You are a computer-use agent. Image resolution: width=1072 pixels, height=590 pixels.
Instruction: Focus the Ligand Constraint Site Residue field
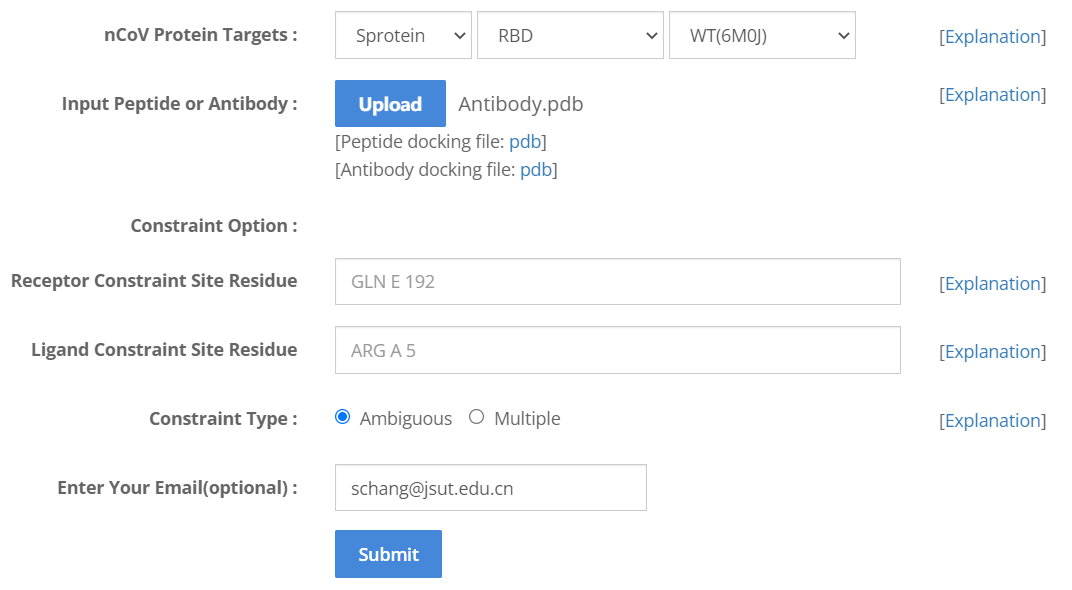617,350
